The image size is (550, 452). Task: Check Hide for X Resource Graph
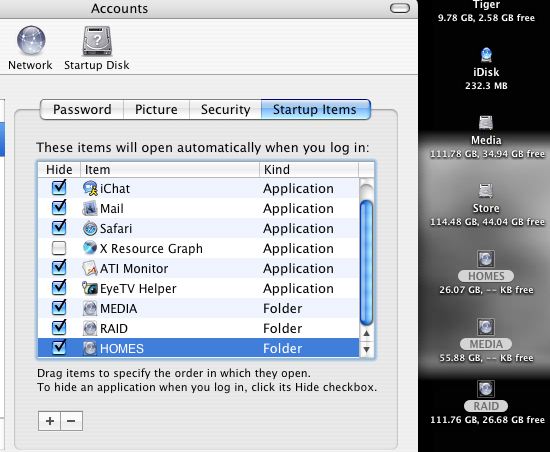59,248
